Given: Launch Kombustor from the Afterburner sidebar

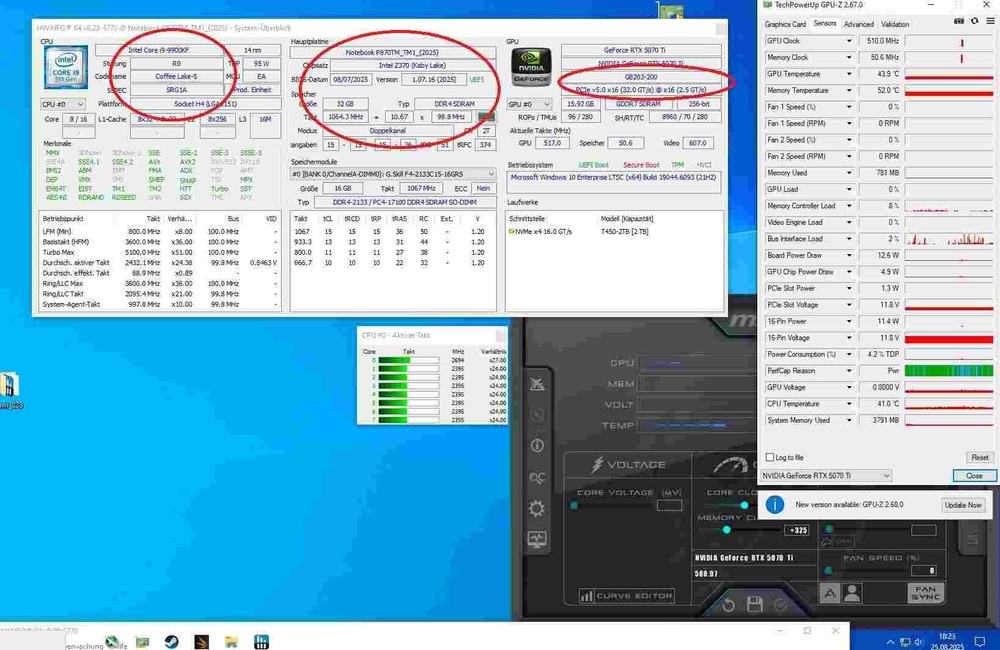Looking at the screenshot, I should pos(537,383).
